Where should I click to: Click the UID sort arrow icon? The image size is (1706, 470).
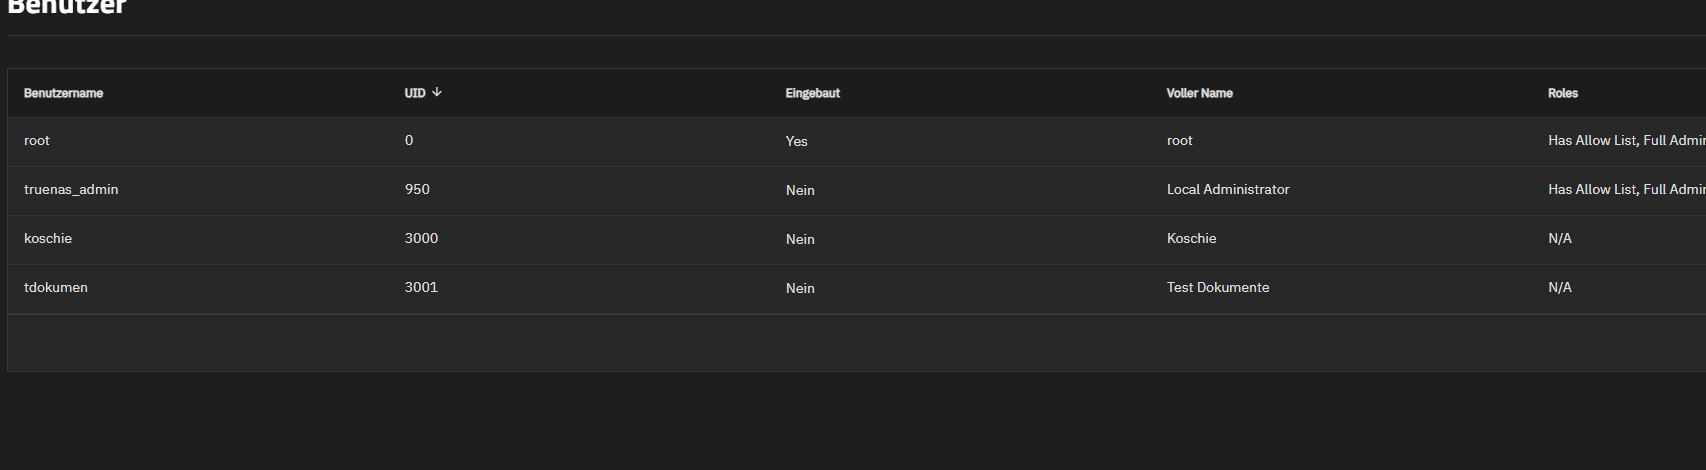coord(437,92)
